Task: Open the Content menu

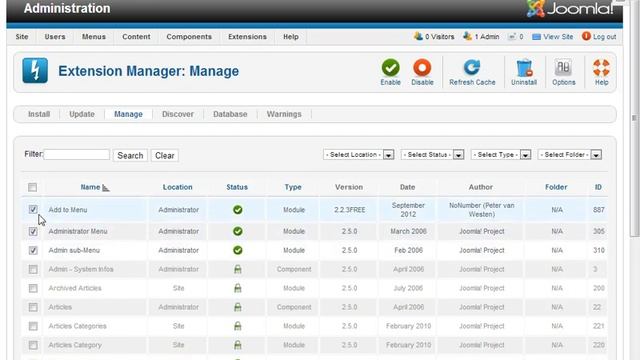Action: coord(136,37)
